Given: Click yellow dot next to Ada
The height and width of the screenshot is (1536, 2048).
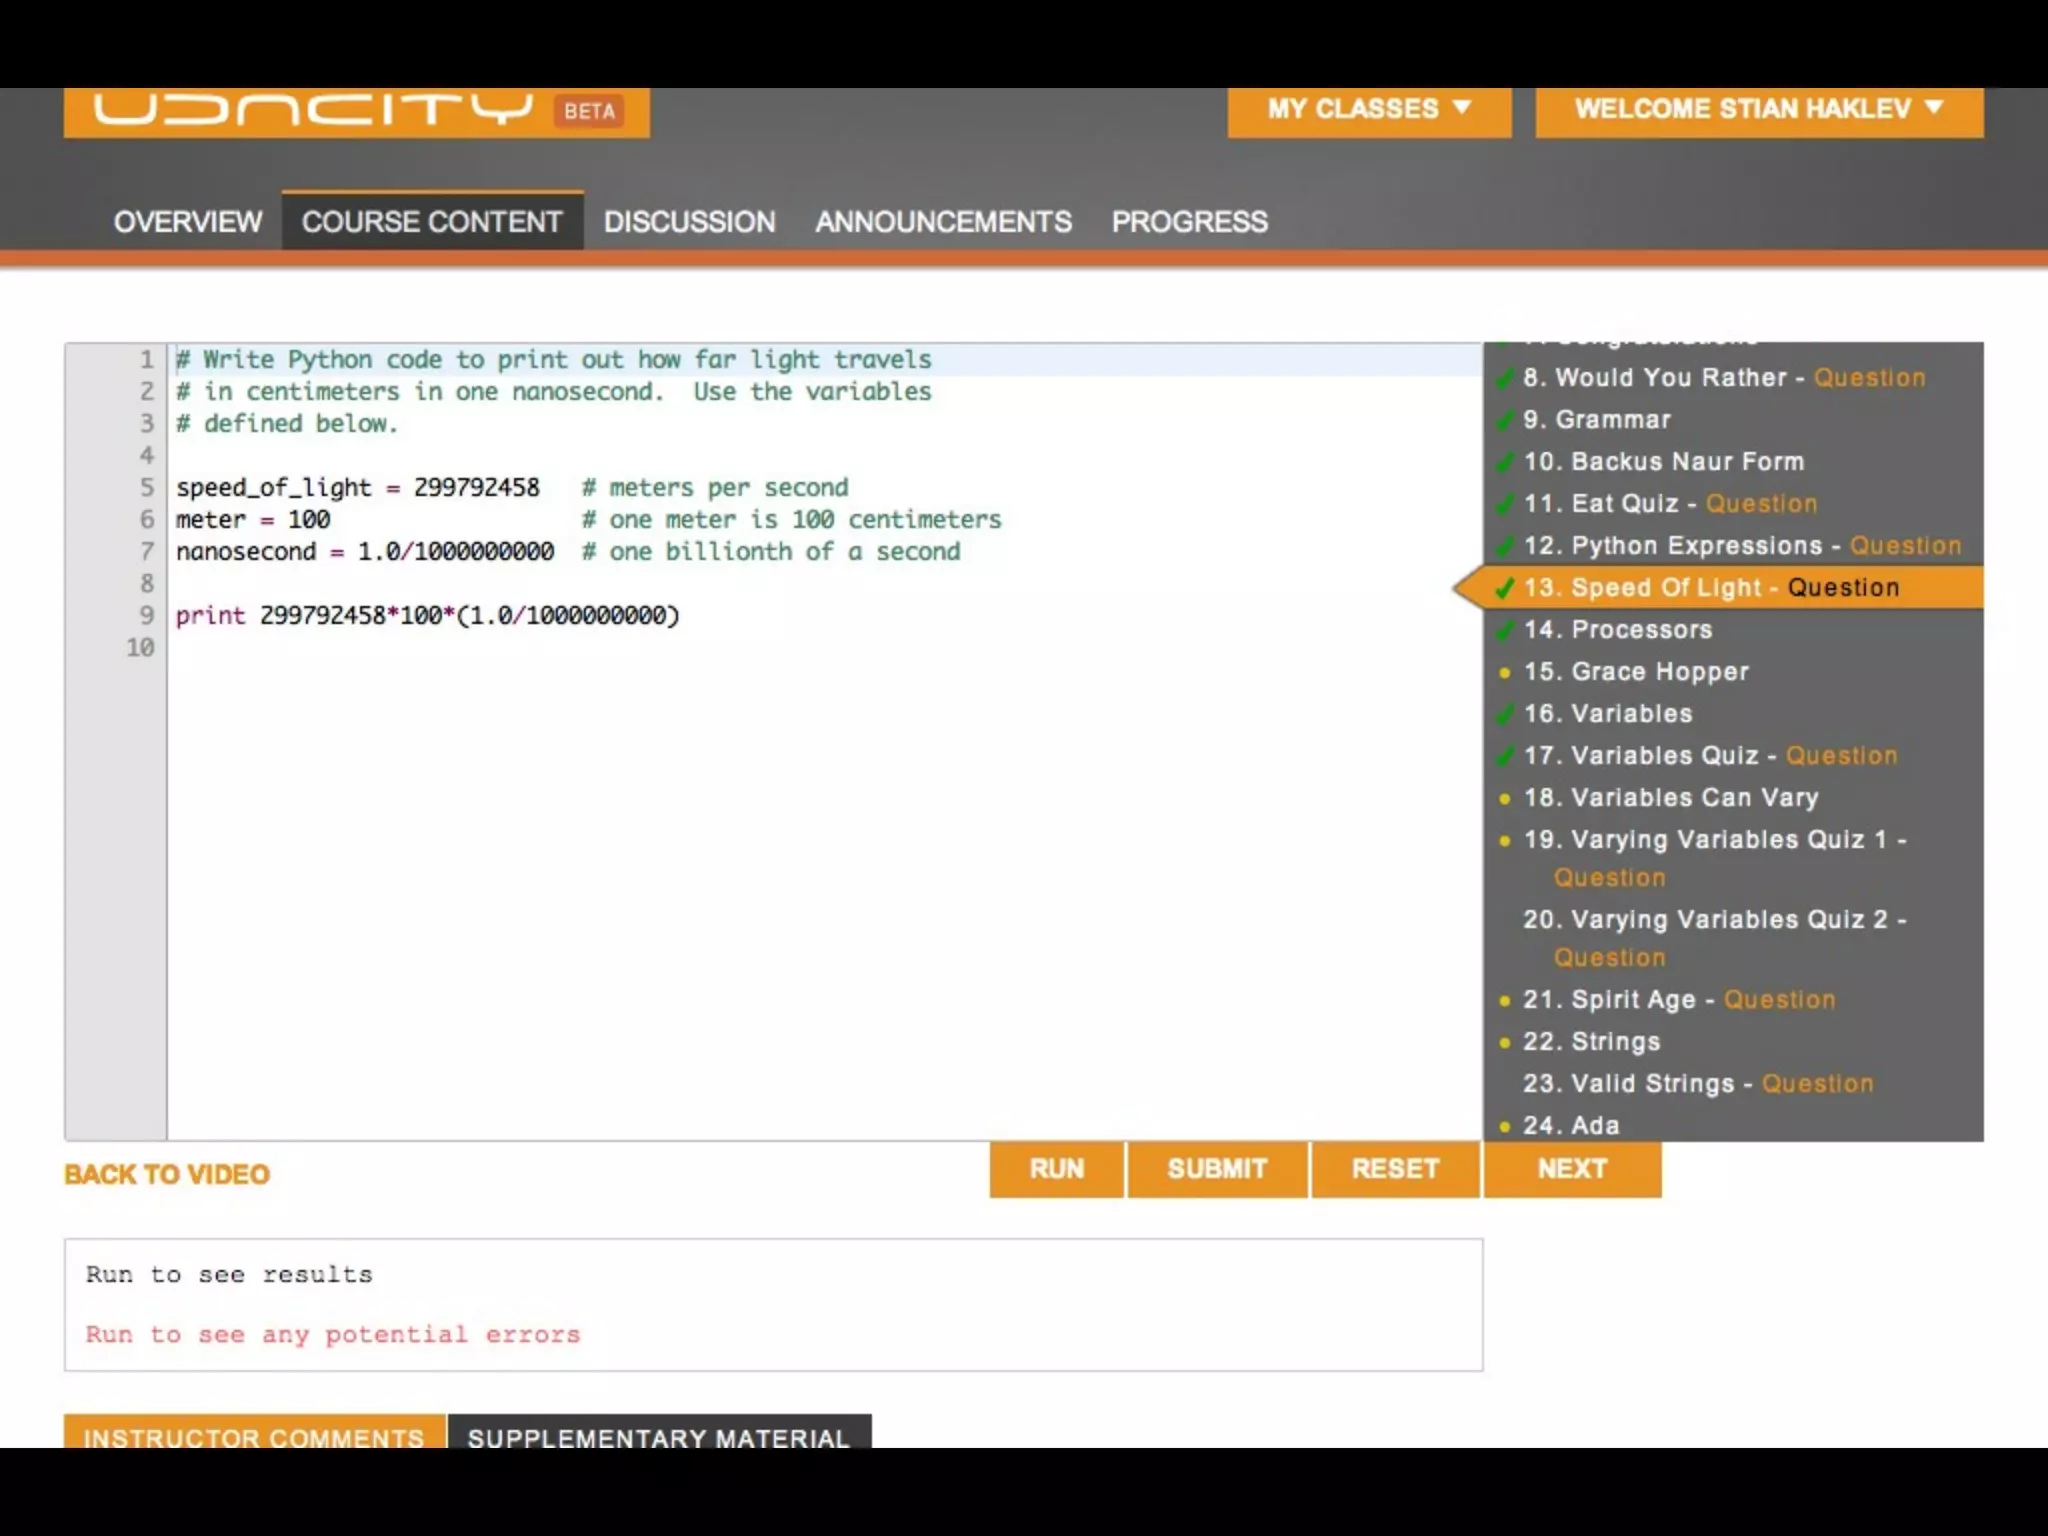Looking at the screenshot, I should (x=1504, y=1126).
